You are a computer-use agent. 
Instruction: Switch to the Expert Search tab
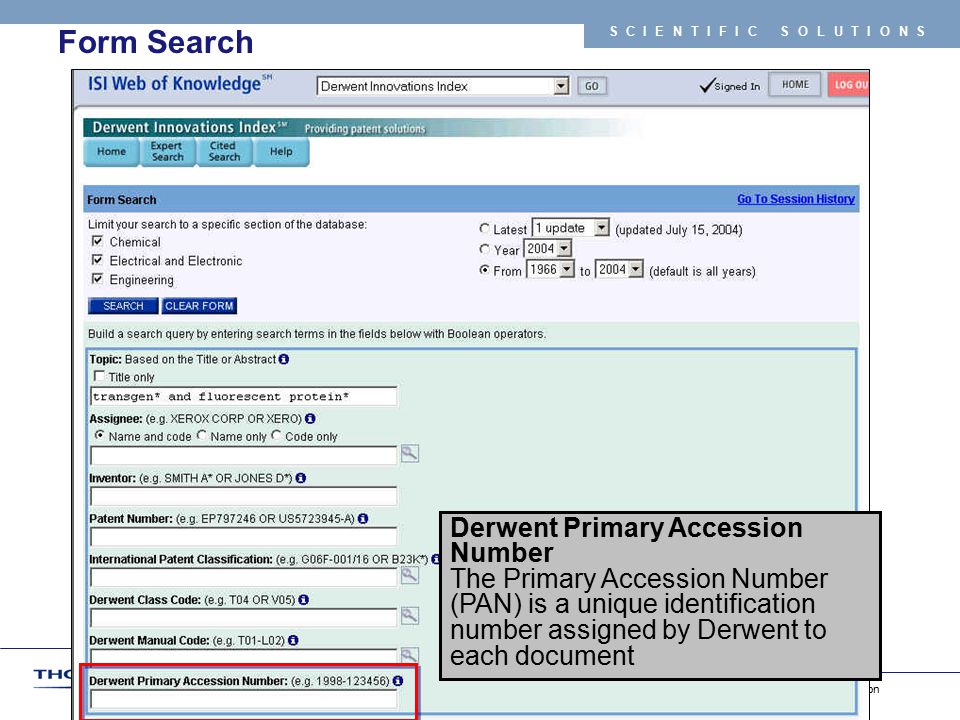[x=167, y=151]
